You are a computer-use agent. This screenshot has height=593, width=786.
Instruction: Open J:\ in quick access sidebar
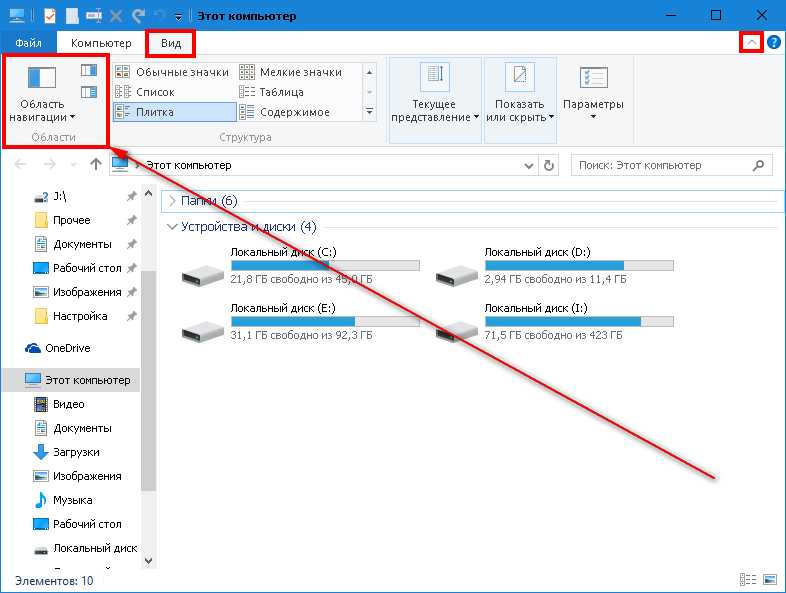click(60, 196)
